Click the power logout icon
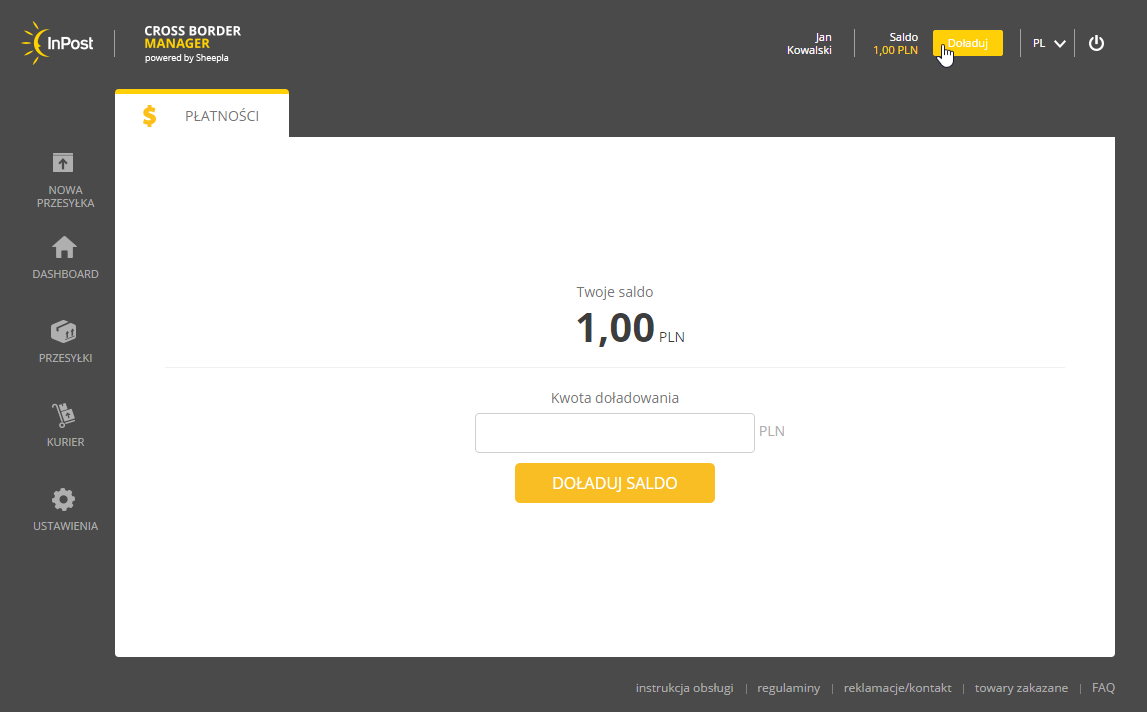Image resolution: width=1147 pixels, height=712 pixels. coord(1096,43)
